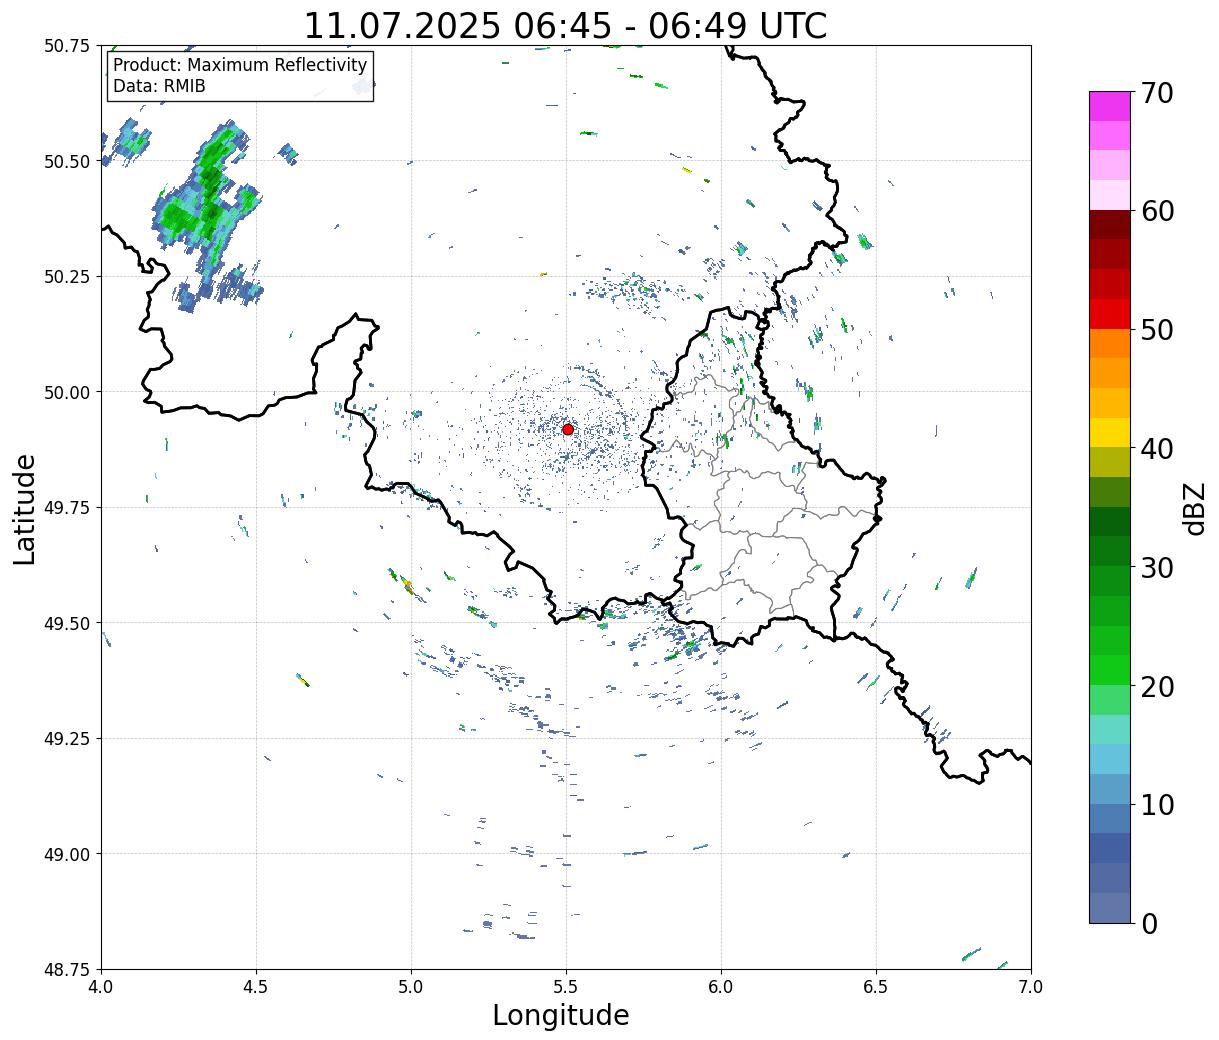This screenshot has width=1219, height=1040.
Task: Click longitude tick label 6.0
Action: [x=721, y=987]
